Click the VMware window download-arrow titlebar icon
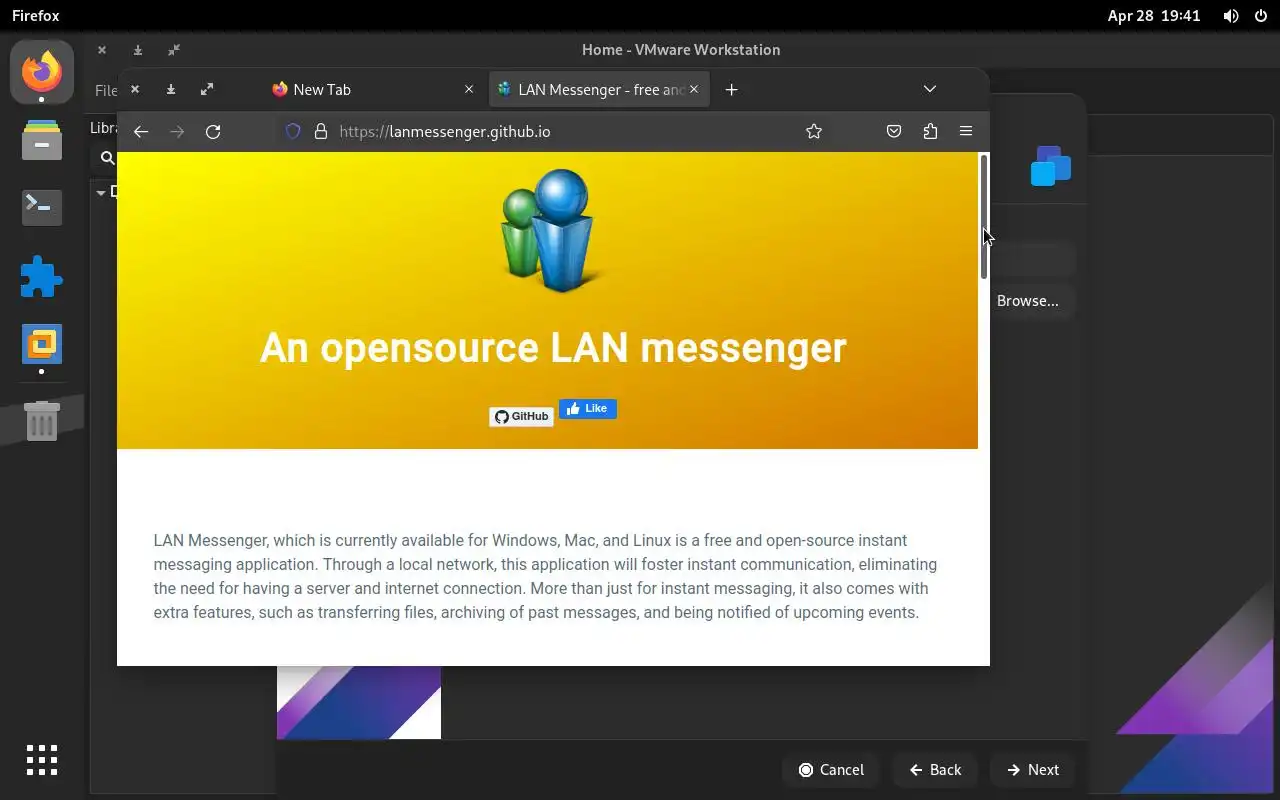Viewport: 1280px width, 800px height. tap(138, 49)
